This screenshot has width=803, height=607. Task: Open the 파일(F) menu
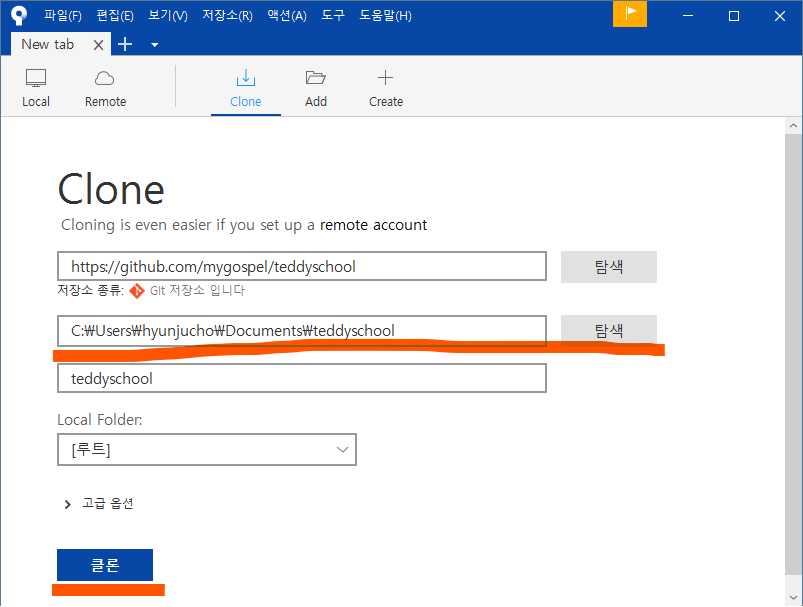(62, 16)
